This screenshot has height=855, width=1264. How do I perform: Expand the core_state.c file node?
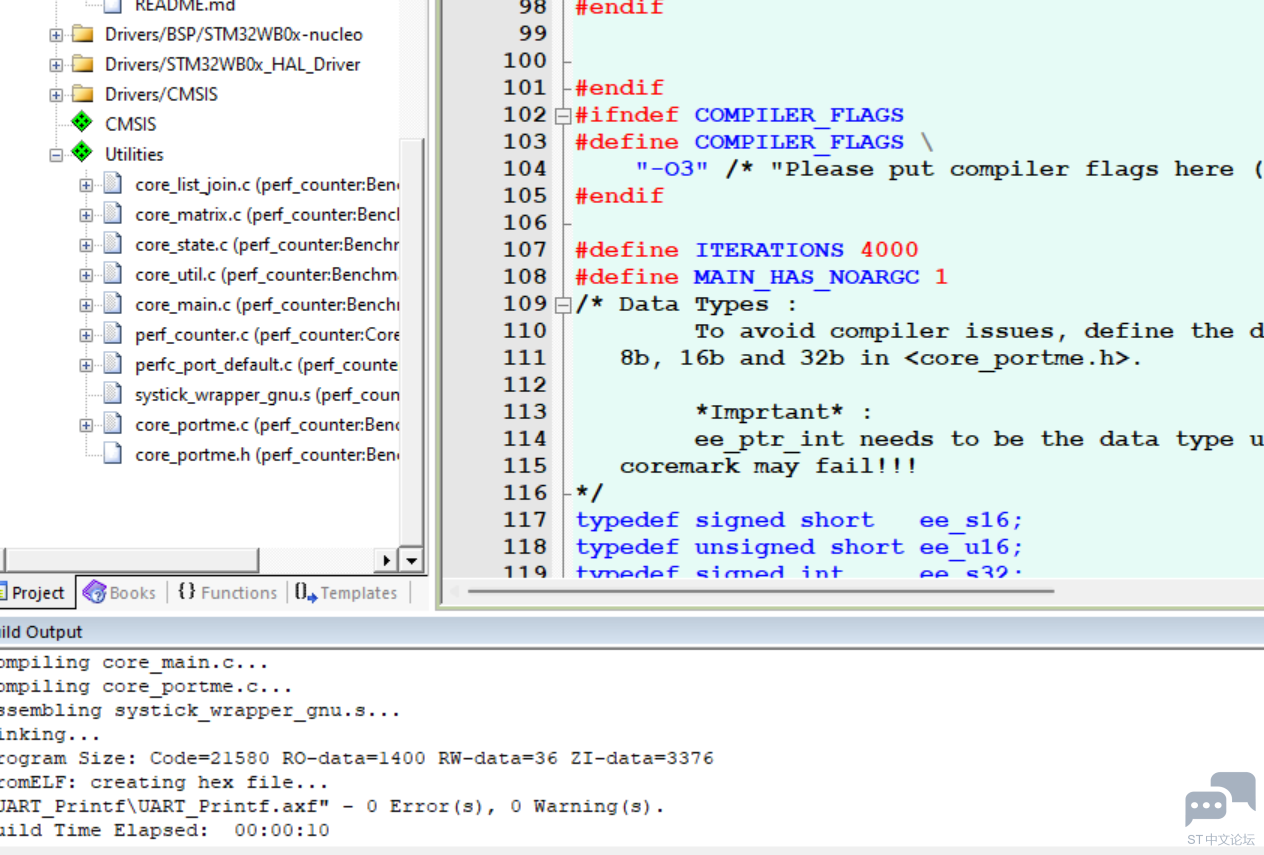click(86, 245)
